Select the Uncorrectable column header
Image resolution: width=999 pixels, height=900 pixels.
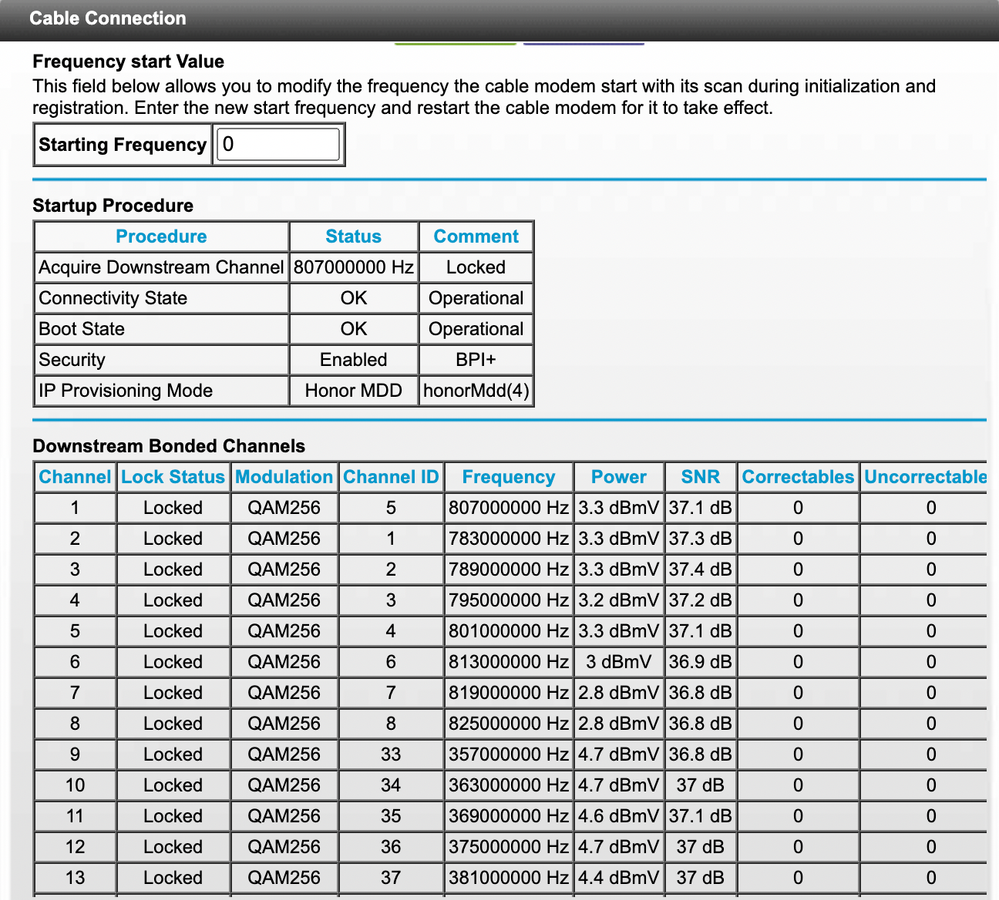926,478
